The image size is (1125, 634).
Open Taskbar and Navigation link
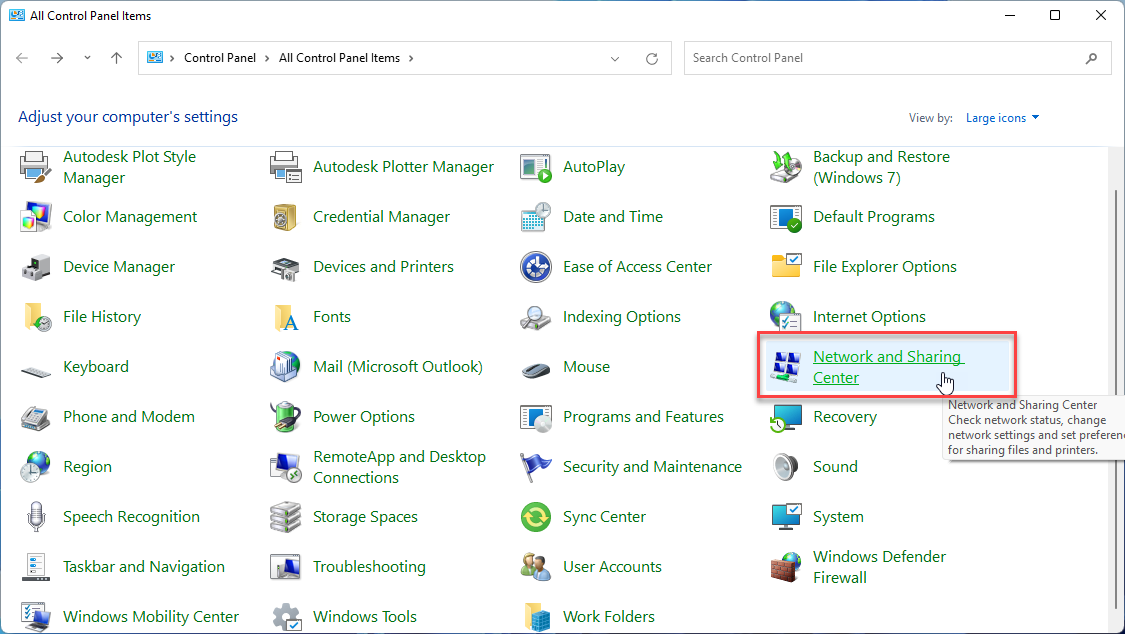(143, 567)
